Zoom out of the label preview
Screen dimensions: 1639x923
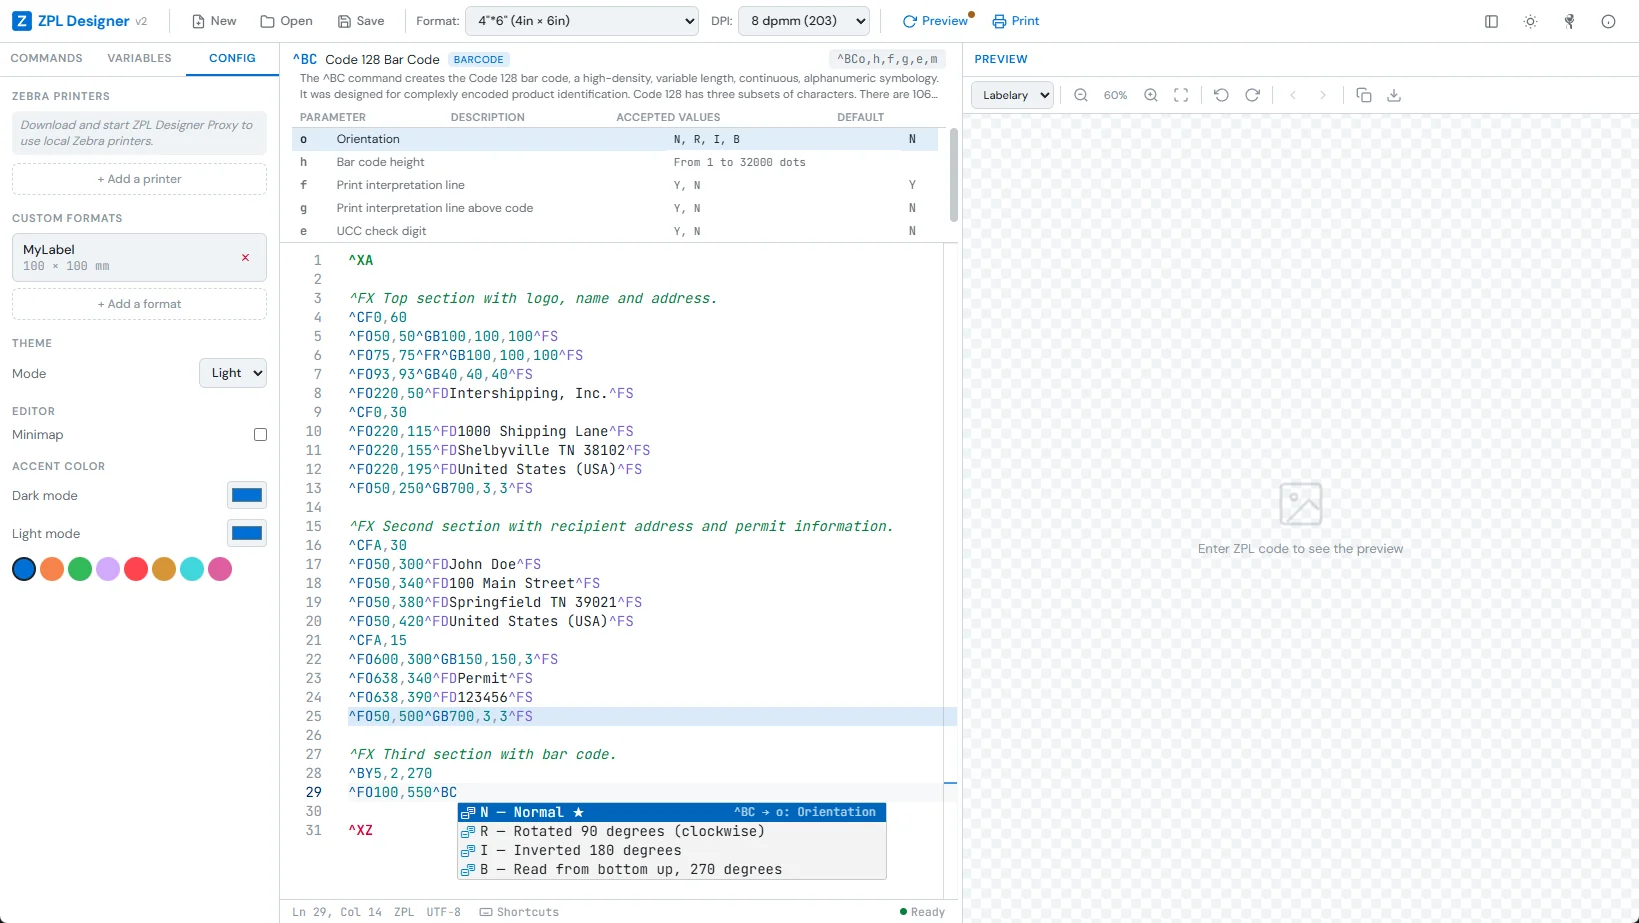click(x=1081, y=95)
